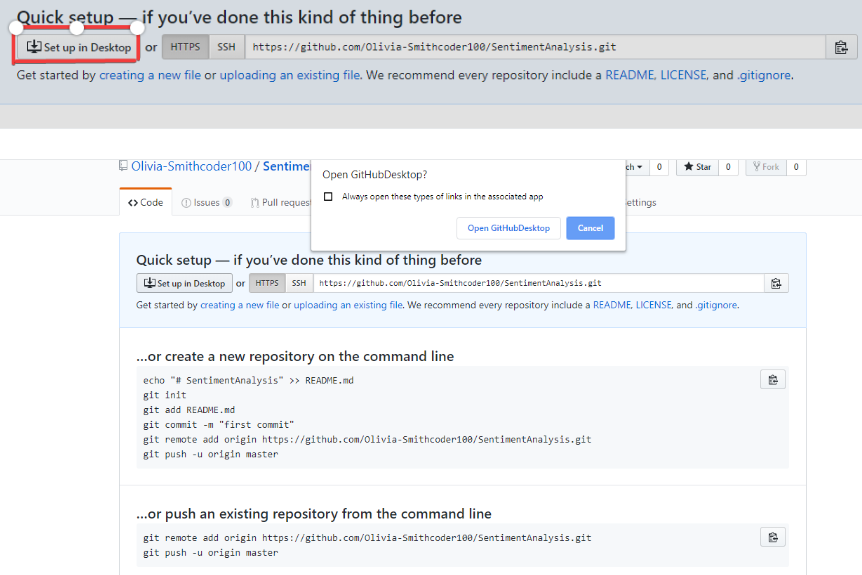Click uploading an existing file in lower box
Screen dimensions: 862x575
point(348,305)
